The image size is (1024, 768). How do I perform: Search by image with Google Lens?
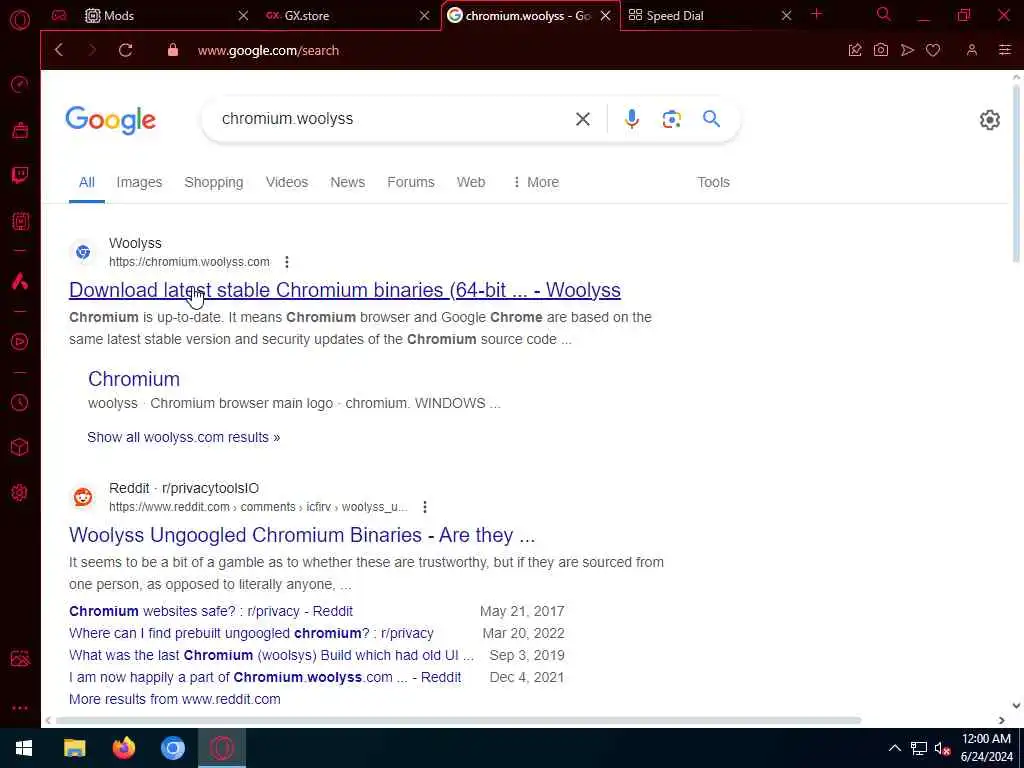tap(671, 119)
